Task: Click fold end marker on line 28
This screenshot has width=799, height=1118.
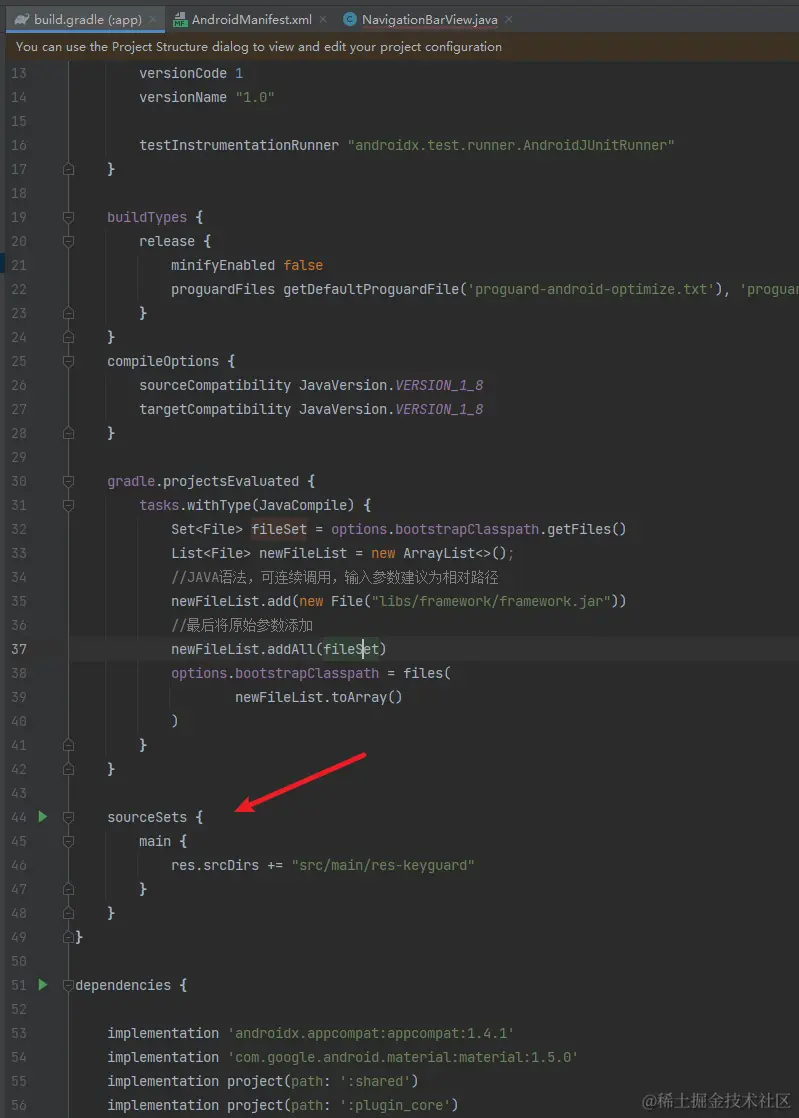Action: (68, 433)
